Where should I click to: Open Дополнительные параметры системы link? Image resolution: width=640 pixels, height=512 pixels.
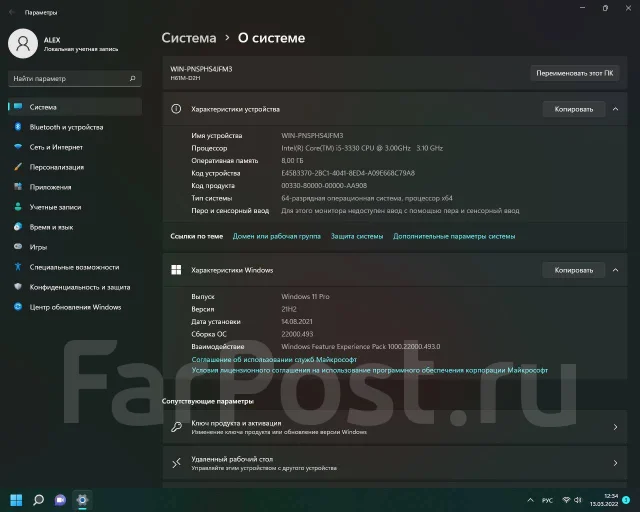click(x=454, y=236)
